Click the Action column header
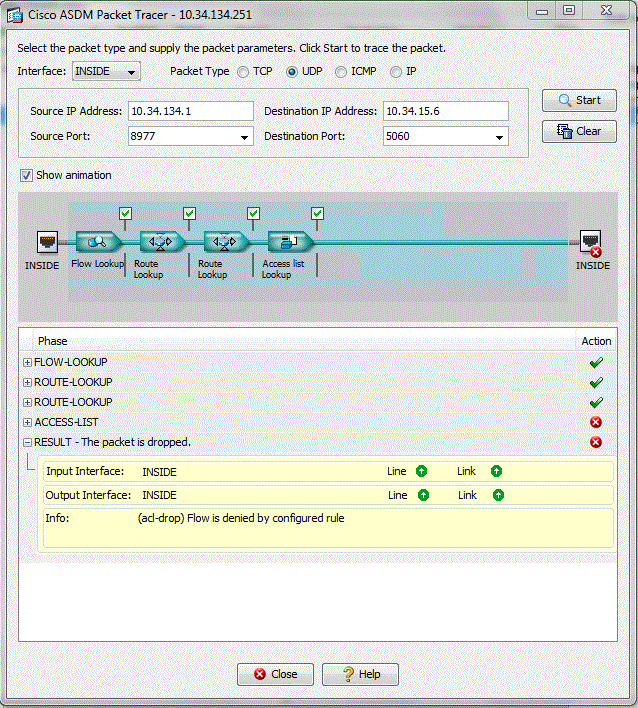638x708 pixels. point(596,341)
